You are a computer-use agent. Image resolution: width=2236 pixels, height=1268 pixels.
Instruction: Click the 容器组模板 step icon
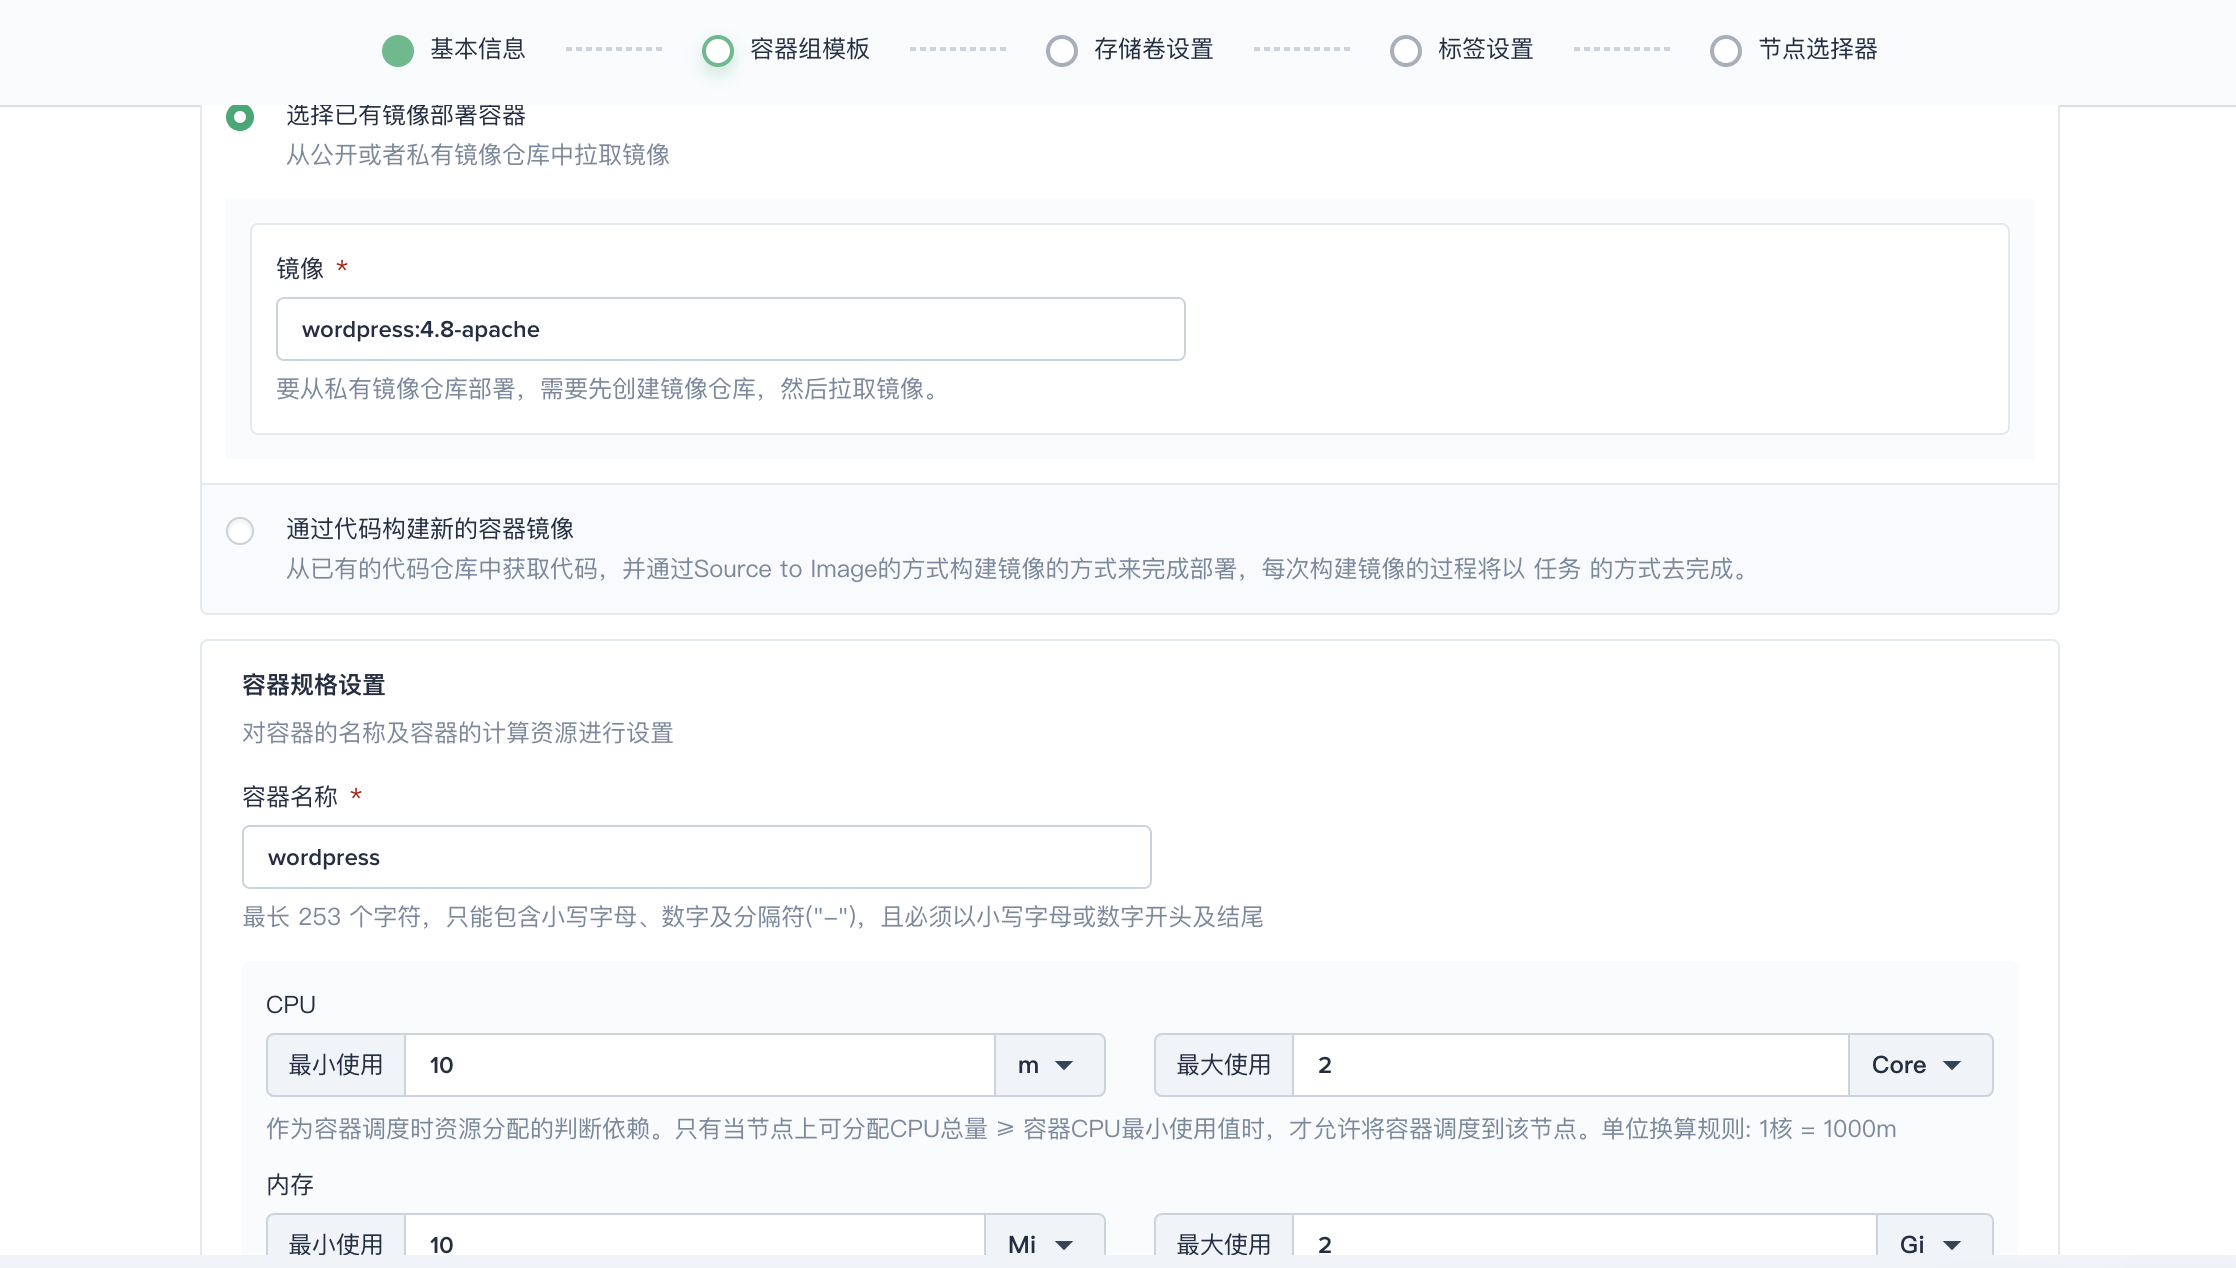[x=716, y=51]
